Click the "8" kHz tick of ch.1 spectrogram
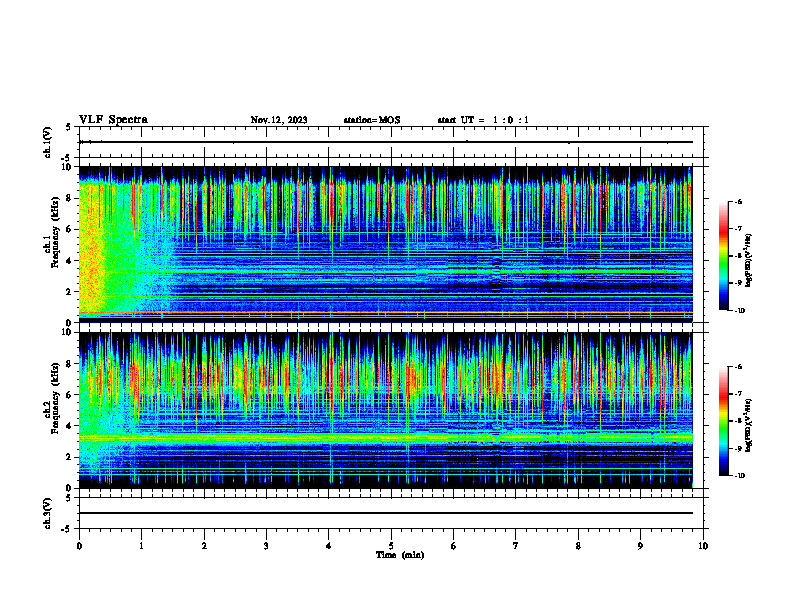The width and height of the screenshot is (792, 612). (70, 198)
